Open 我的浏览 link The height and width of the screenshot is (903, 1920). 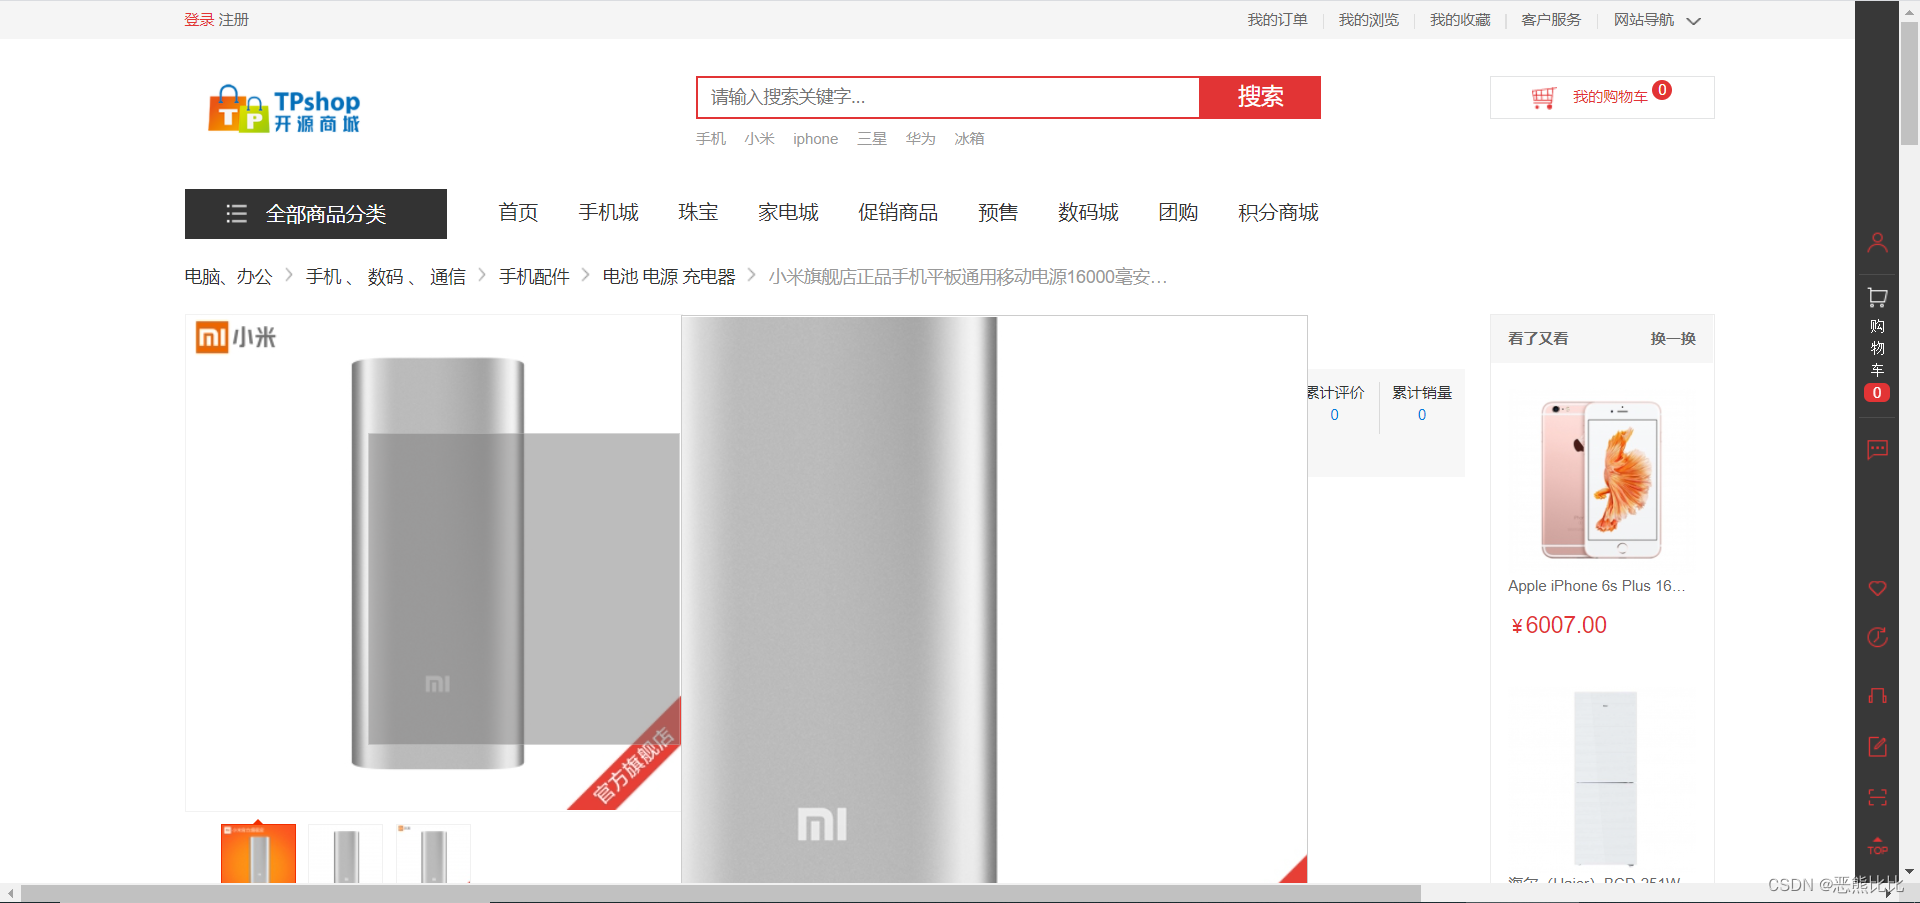pos(1368,20)
